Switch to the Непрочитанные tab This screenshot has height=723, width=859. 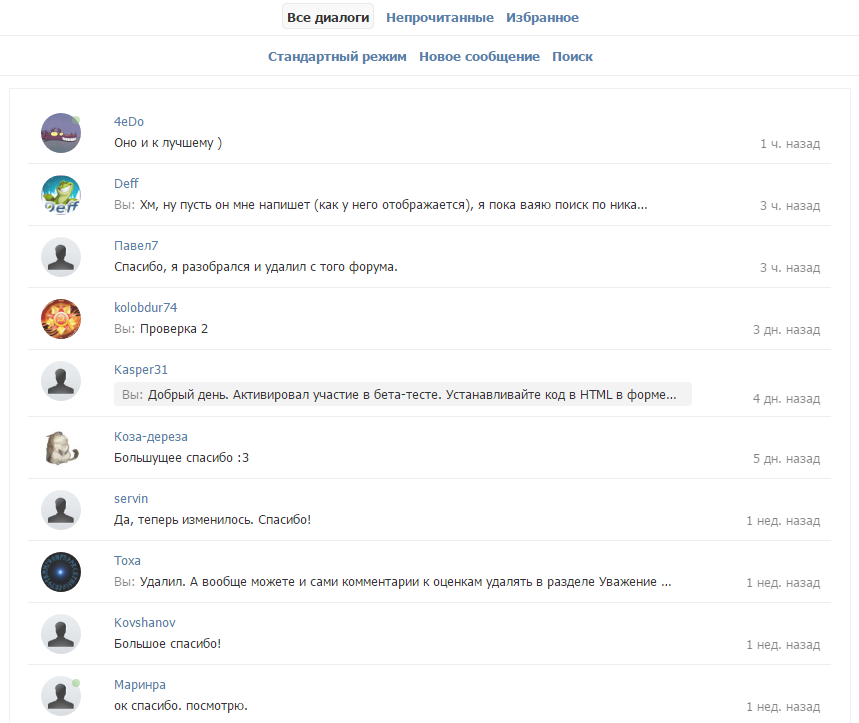[x=440, y=18]
